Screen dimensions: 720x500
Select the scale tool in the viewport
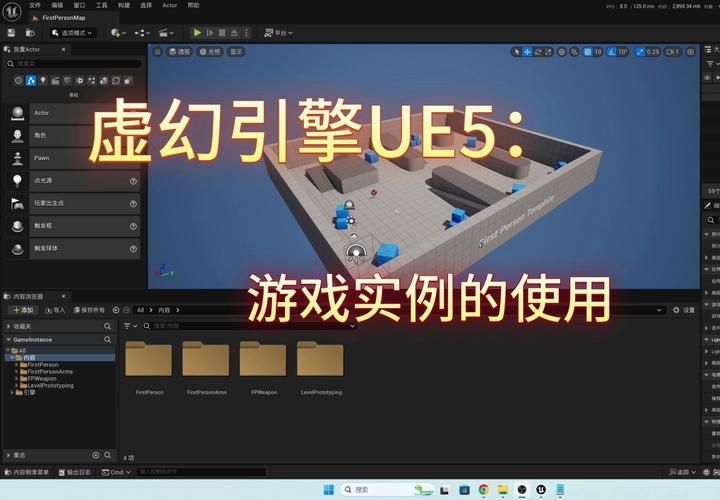548,52
